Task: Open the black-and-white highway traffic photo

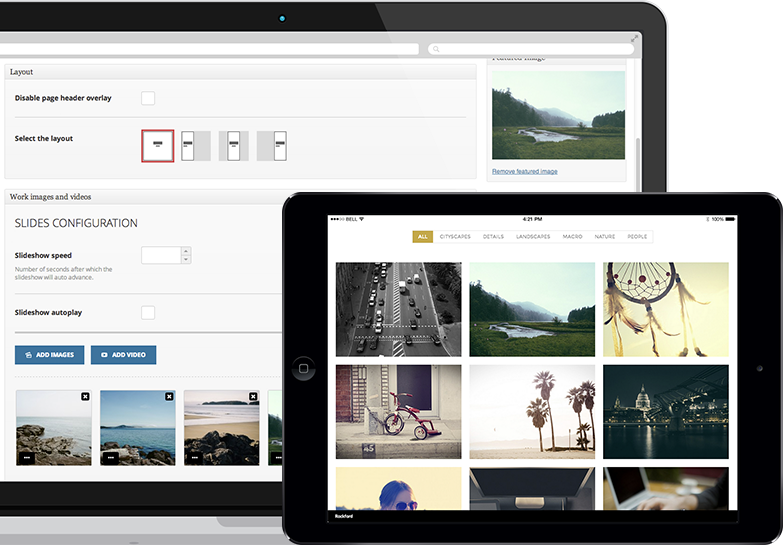Action: 398,309
